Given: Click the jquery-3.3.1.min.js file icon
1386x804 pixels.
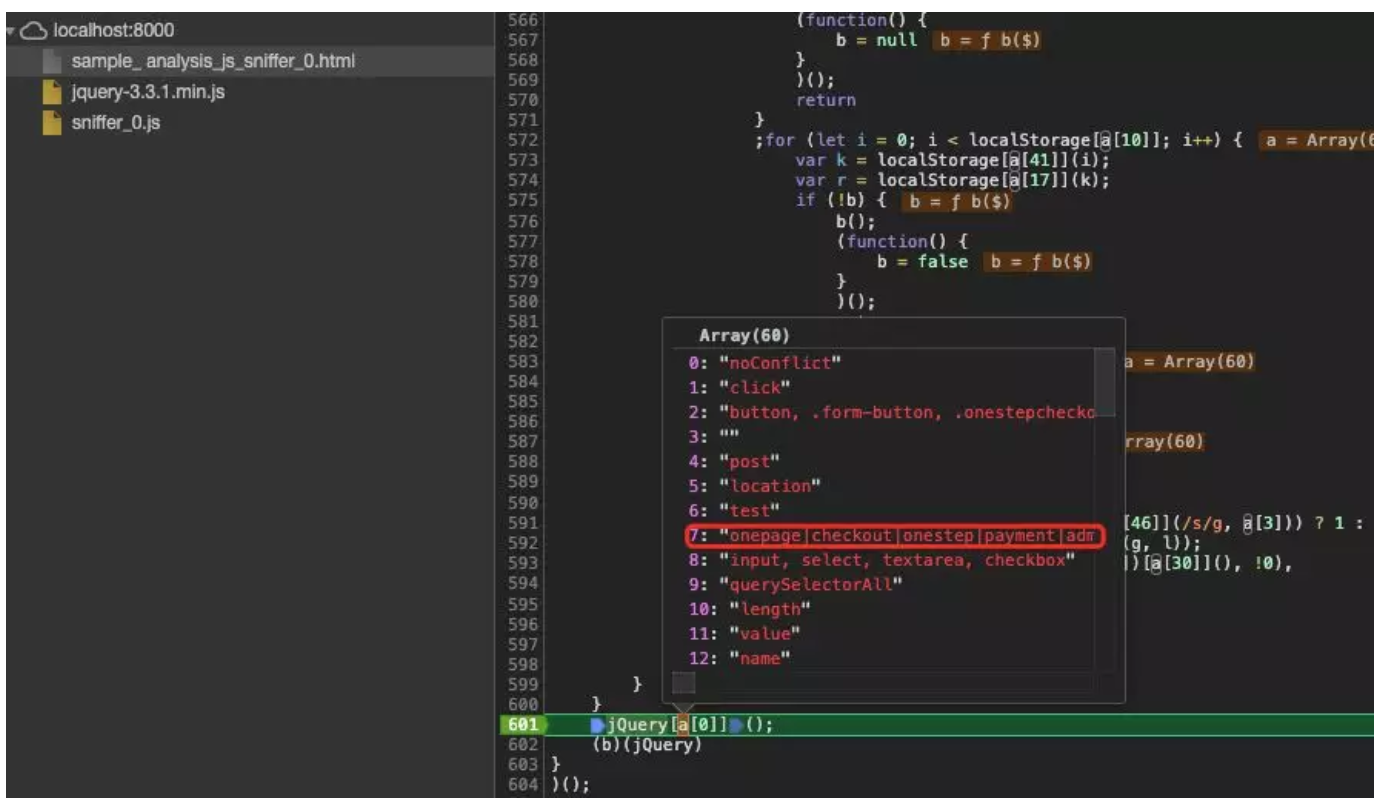Looking at the screenshot, I should click(x=53, y=93).
